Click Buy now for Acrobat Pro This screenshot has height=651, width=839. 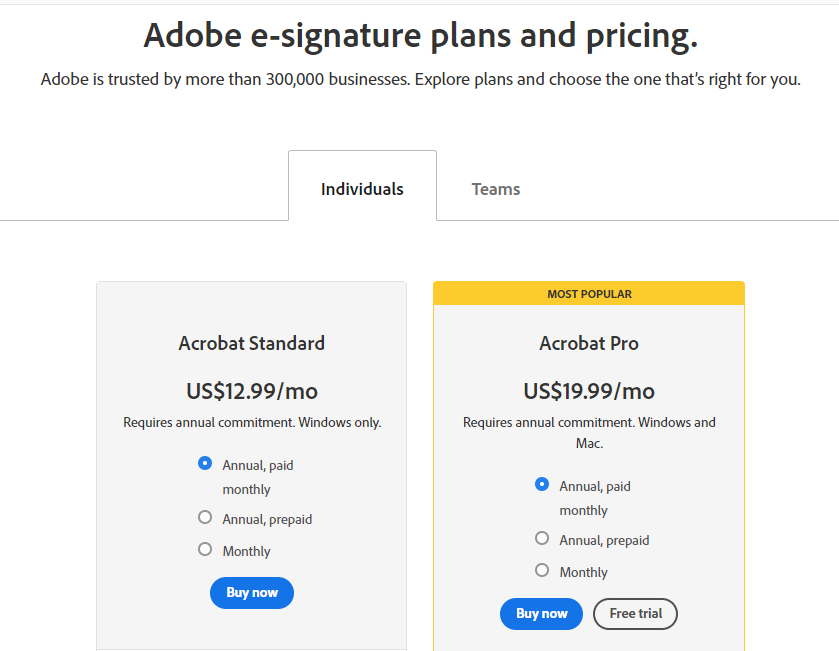pyautogui.click(x=541, y=614)
